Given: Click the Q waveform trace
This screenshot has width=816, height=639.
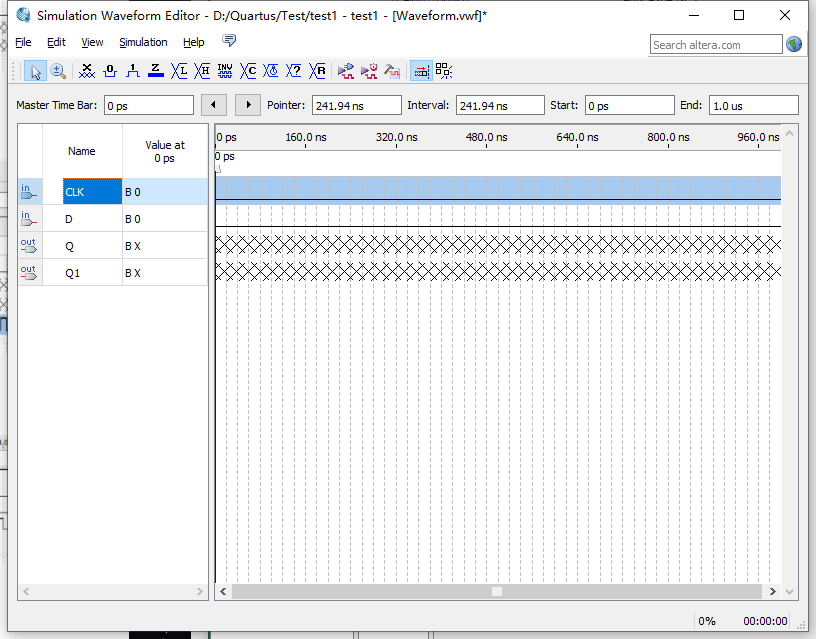Looking at the screenshot, I should pos(498,244).
